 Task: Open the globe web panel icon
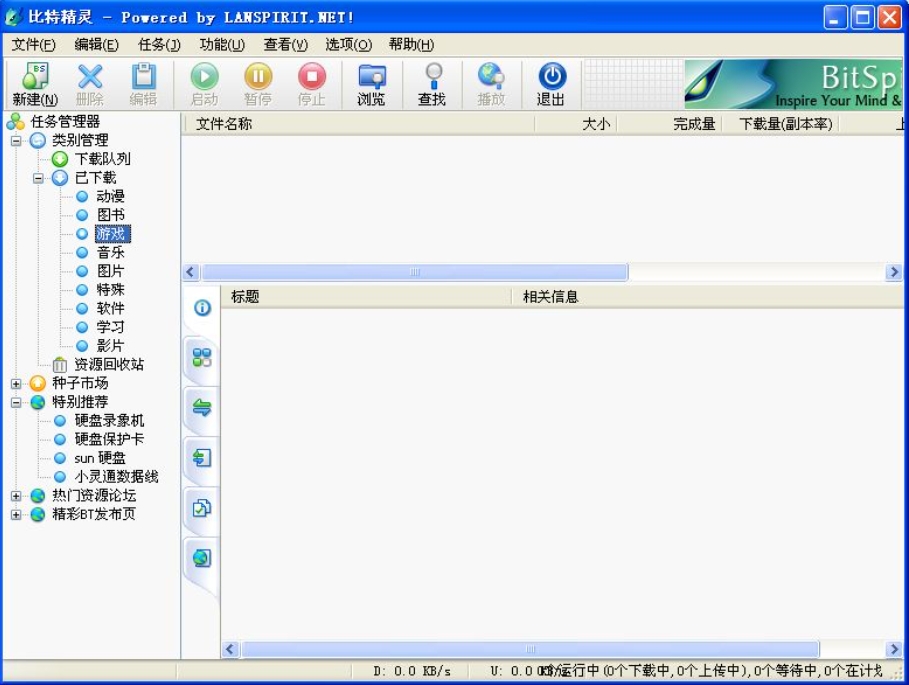201,558
